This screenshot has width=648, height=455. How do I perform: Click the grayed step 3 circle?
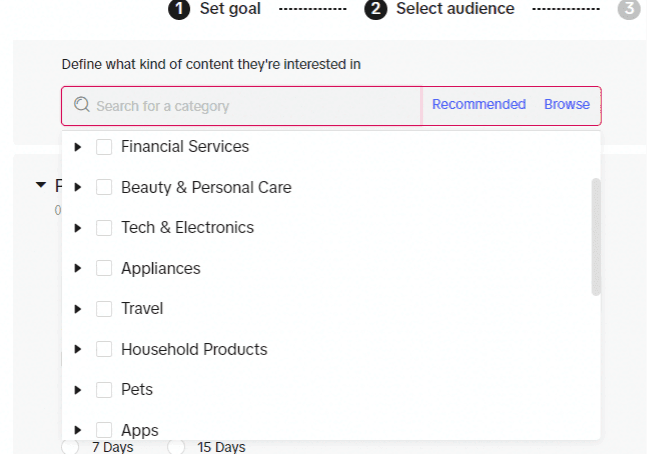(629, 9)
